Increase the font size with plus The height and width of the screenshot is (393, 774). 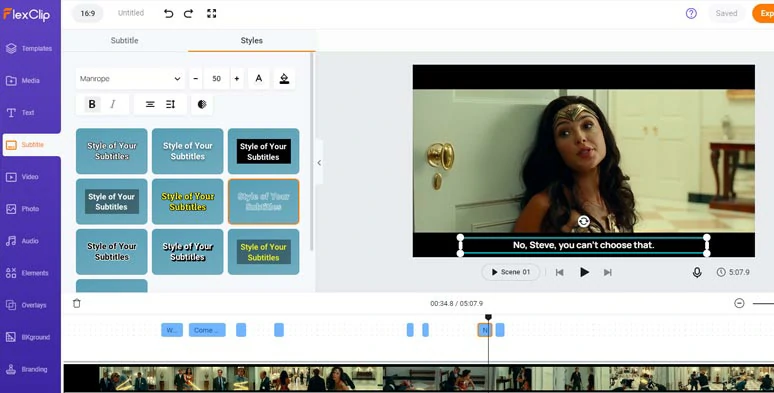237,79
